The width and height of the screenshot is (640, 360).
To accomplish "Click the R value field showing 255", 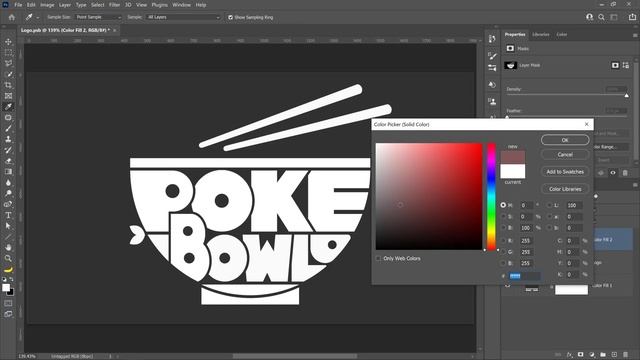I will pos(527,241).
